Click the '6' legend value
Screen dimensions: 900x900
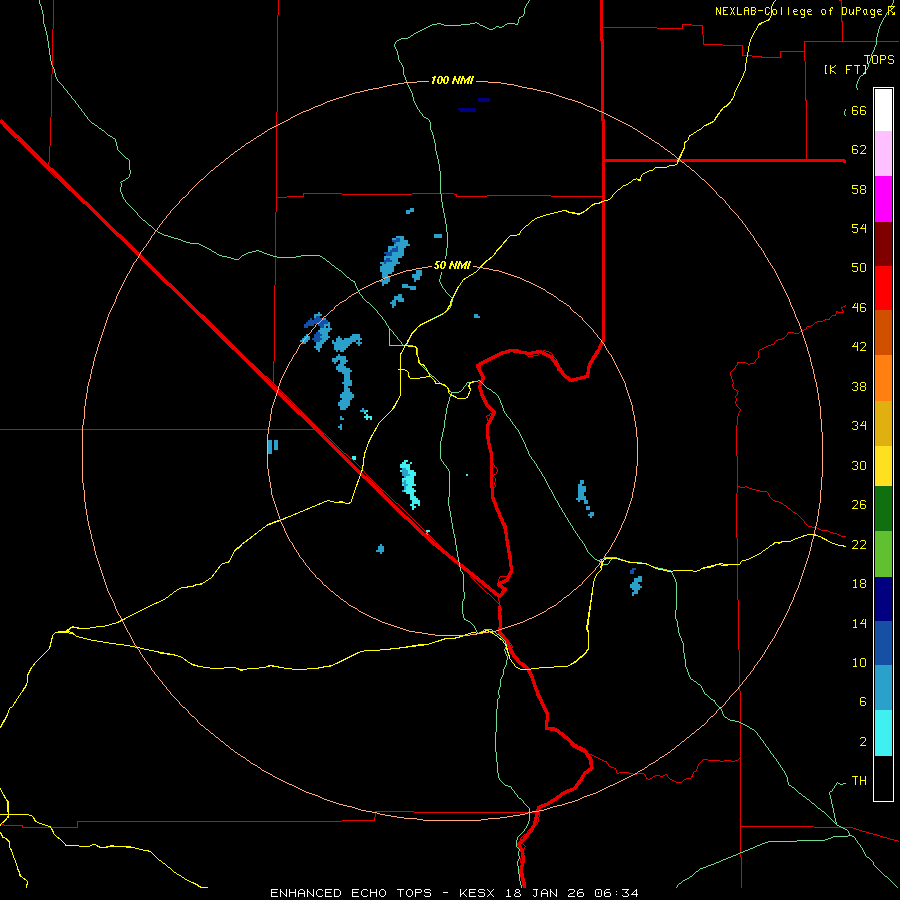coord(862,701)
